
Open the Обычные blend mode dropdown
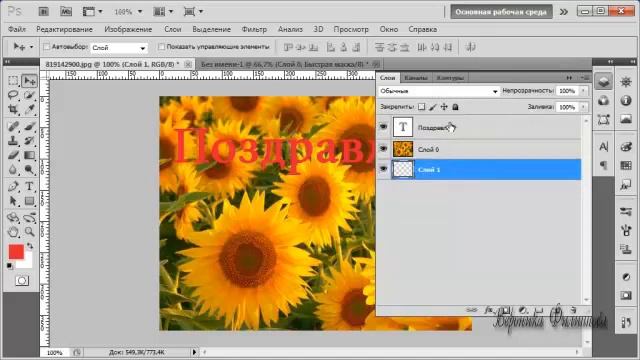point(438,91)
